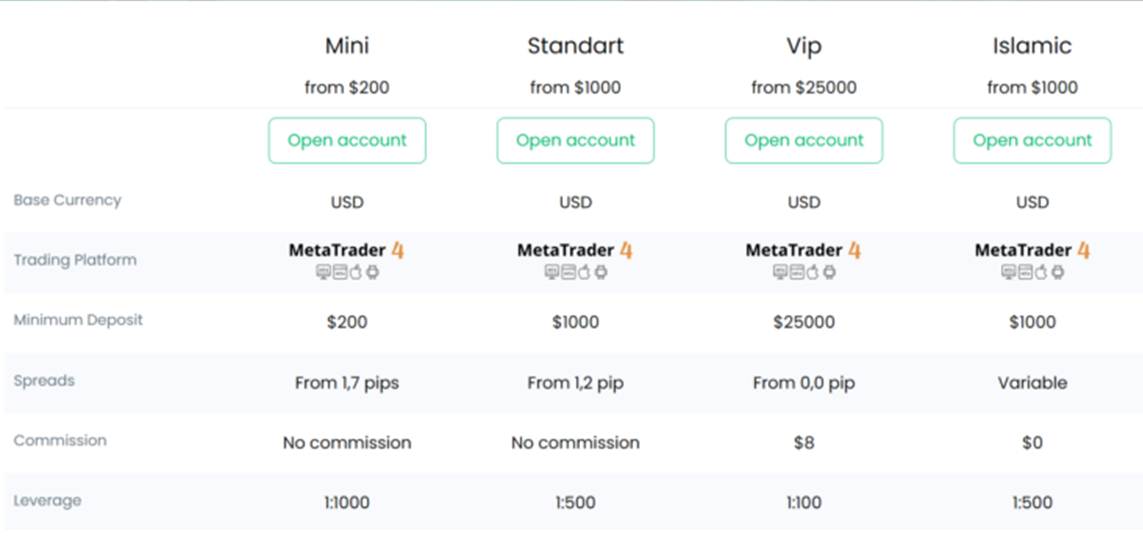This screenshot has height=537, width=1143.
Task: Select the Mini account heading
Action: 347,46
